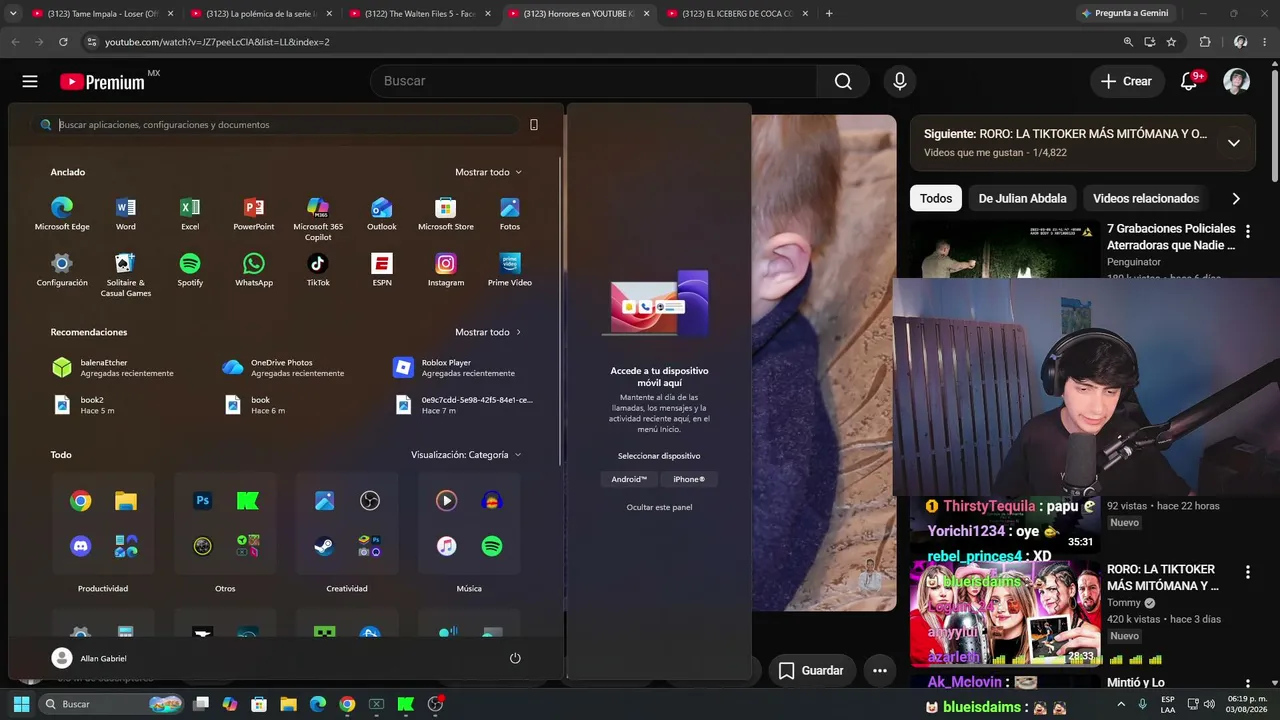Open the Chrome extensions puzzle icon

(x=1205, y=42)
